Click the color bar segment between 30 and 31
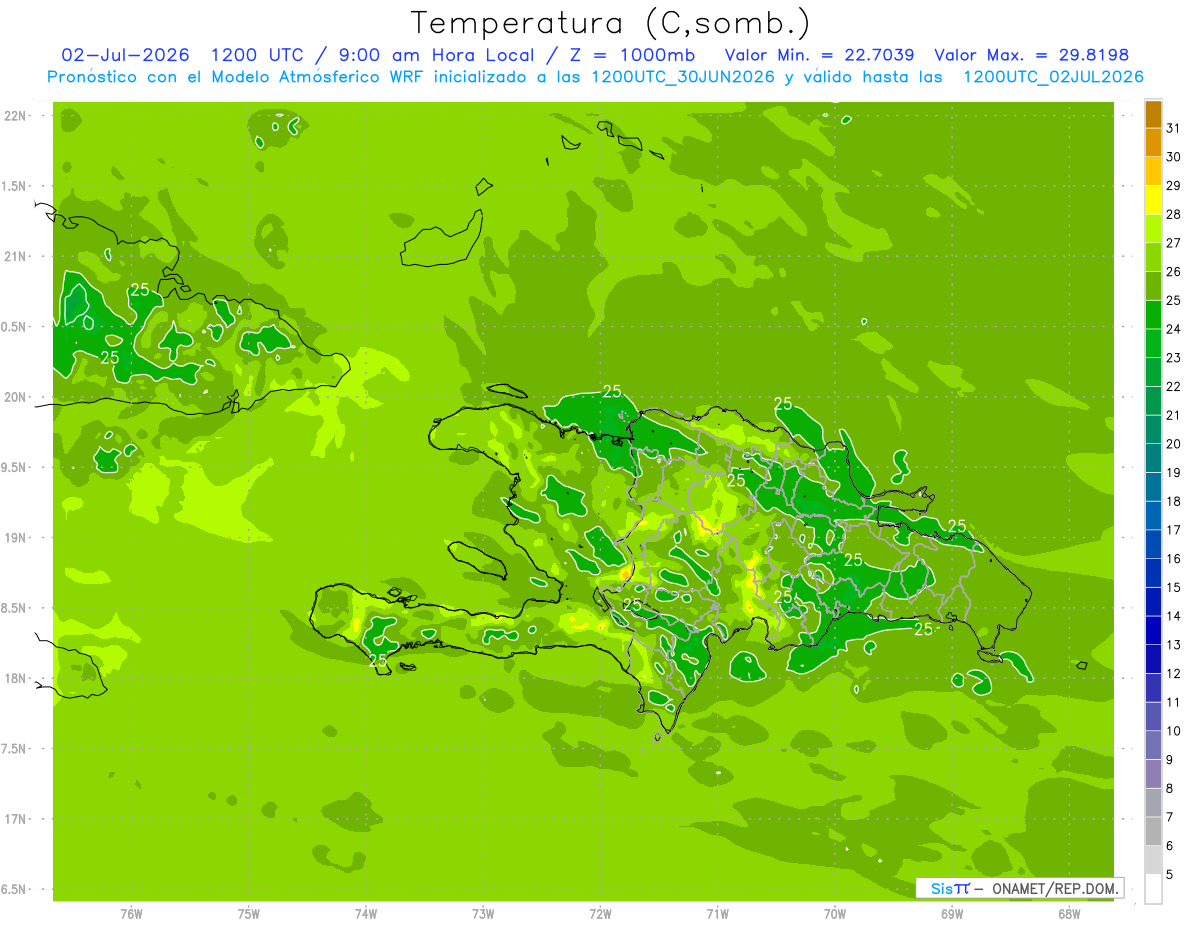The width and height of the screenshot is (1200, 927). [x=1153, y=143]
